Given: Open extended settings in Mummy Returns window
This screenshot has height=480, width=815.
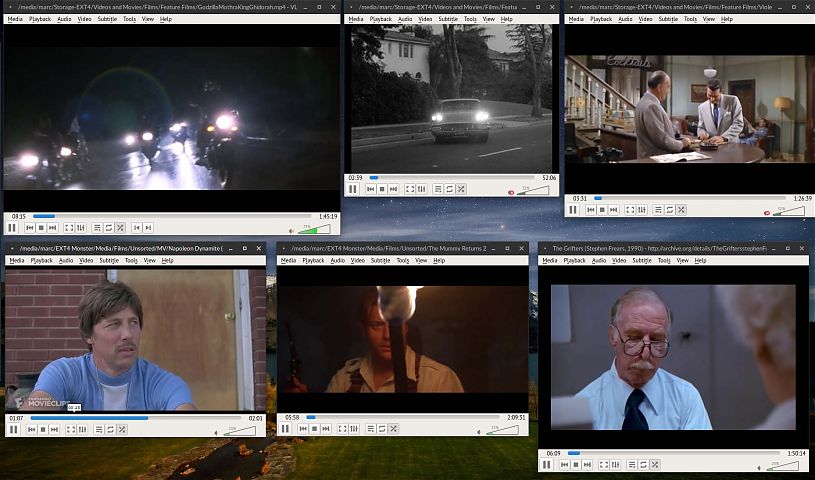Looking at the screenshot, I should click(x=354, y=429).
